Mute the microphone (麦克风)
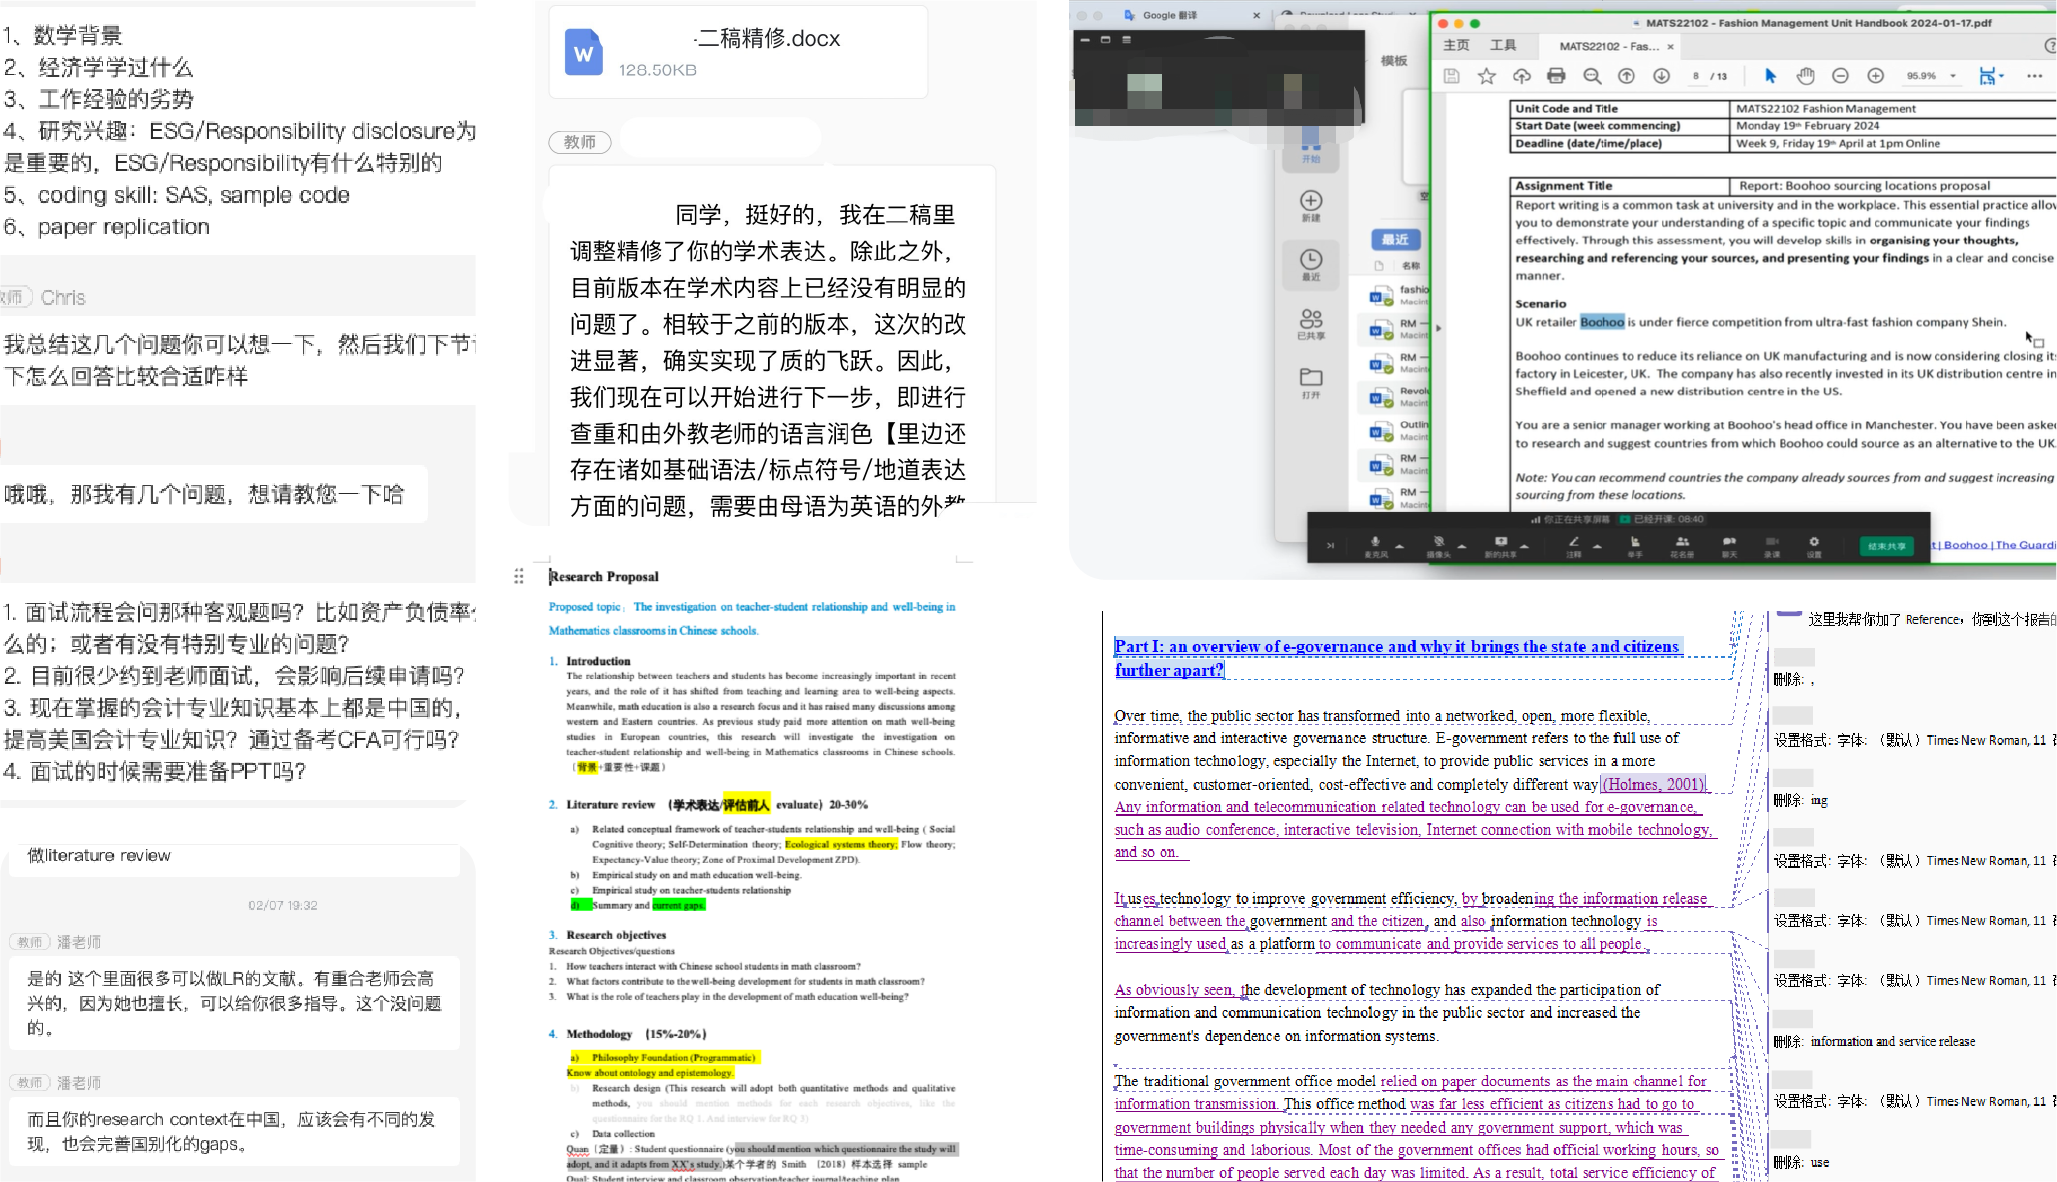Viewport: 2057px width, 1182px height. pyautogui.click(x=1375, y=543)
